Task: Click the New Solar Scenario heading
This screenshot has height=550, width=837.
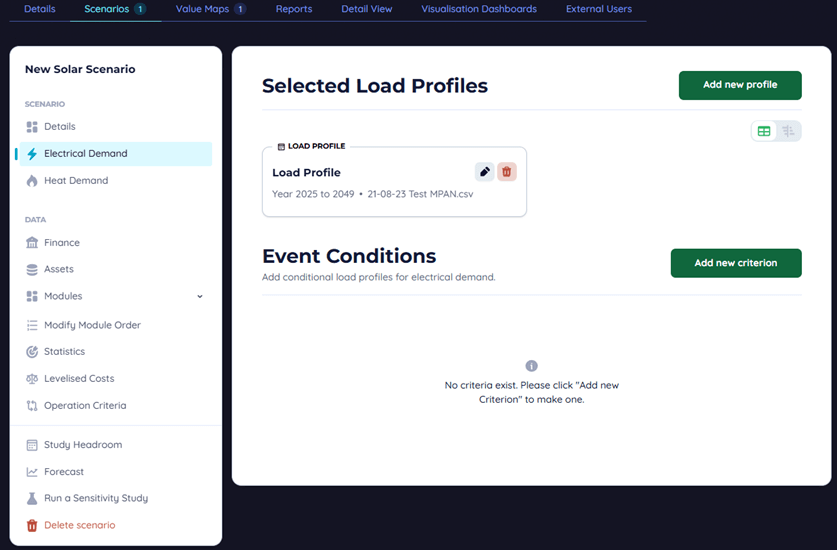Action: [x=80, y=69]
